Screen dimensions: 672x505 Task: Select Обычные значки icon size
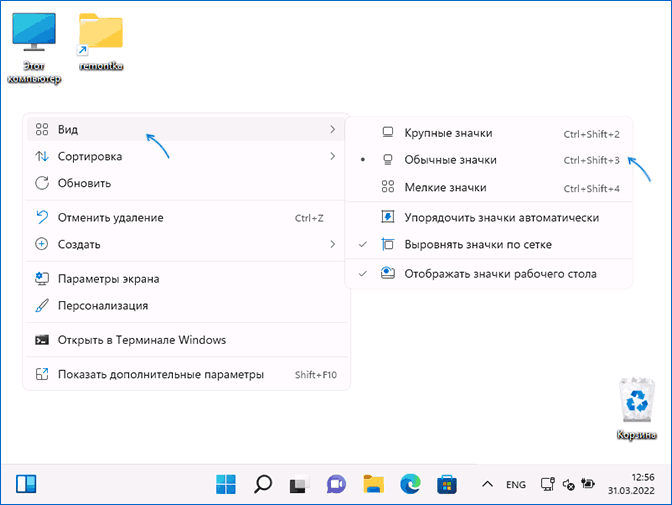pos(489,160)
